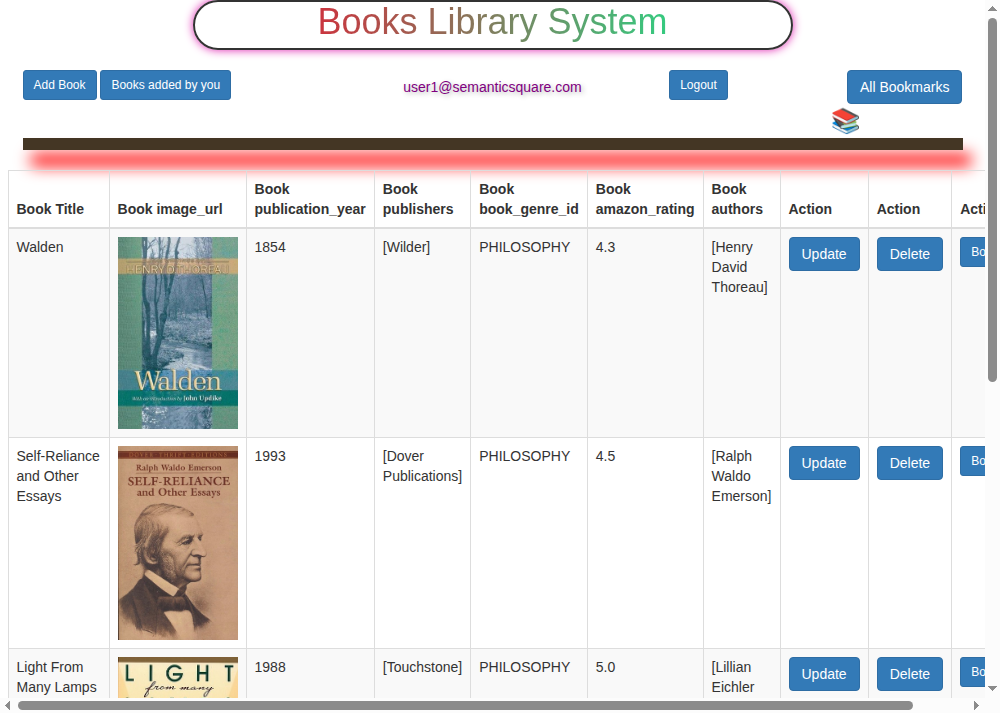Update the Light From Many Lamps entry
Screen dimensions: 1000x713
point(823,674)
